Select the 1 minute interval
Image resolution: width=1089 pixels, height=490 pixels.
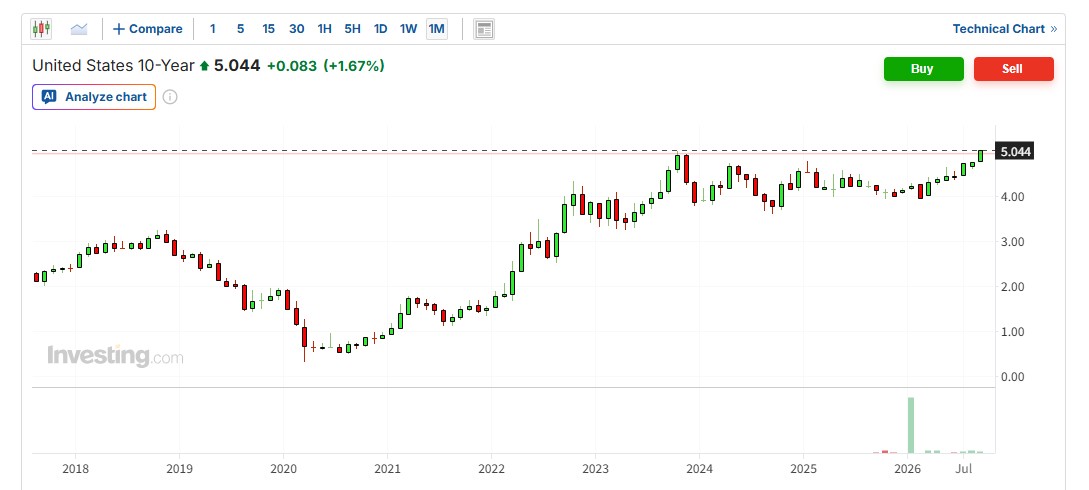point(213,29)
